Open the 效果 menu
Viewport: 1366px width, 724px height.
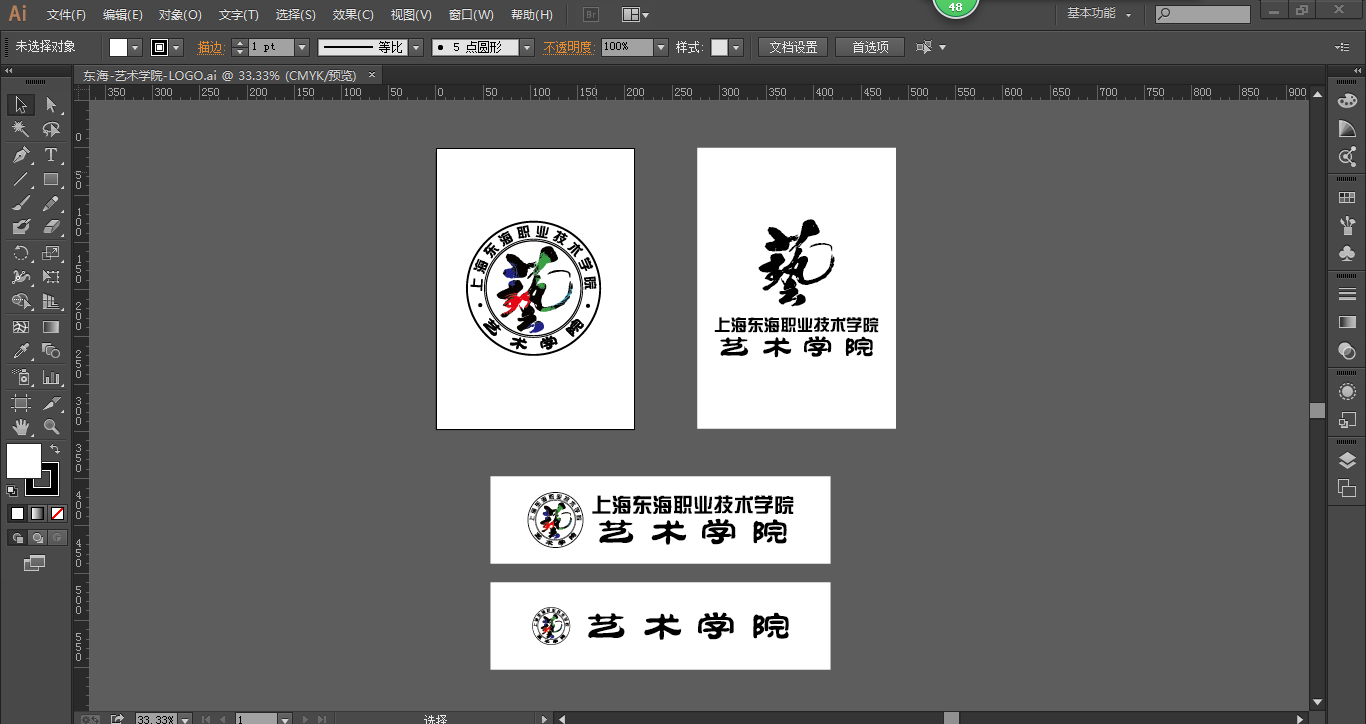[x=352, y=14]
